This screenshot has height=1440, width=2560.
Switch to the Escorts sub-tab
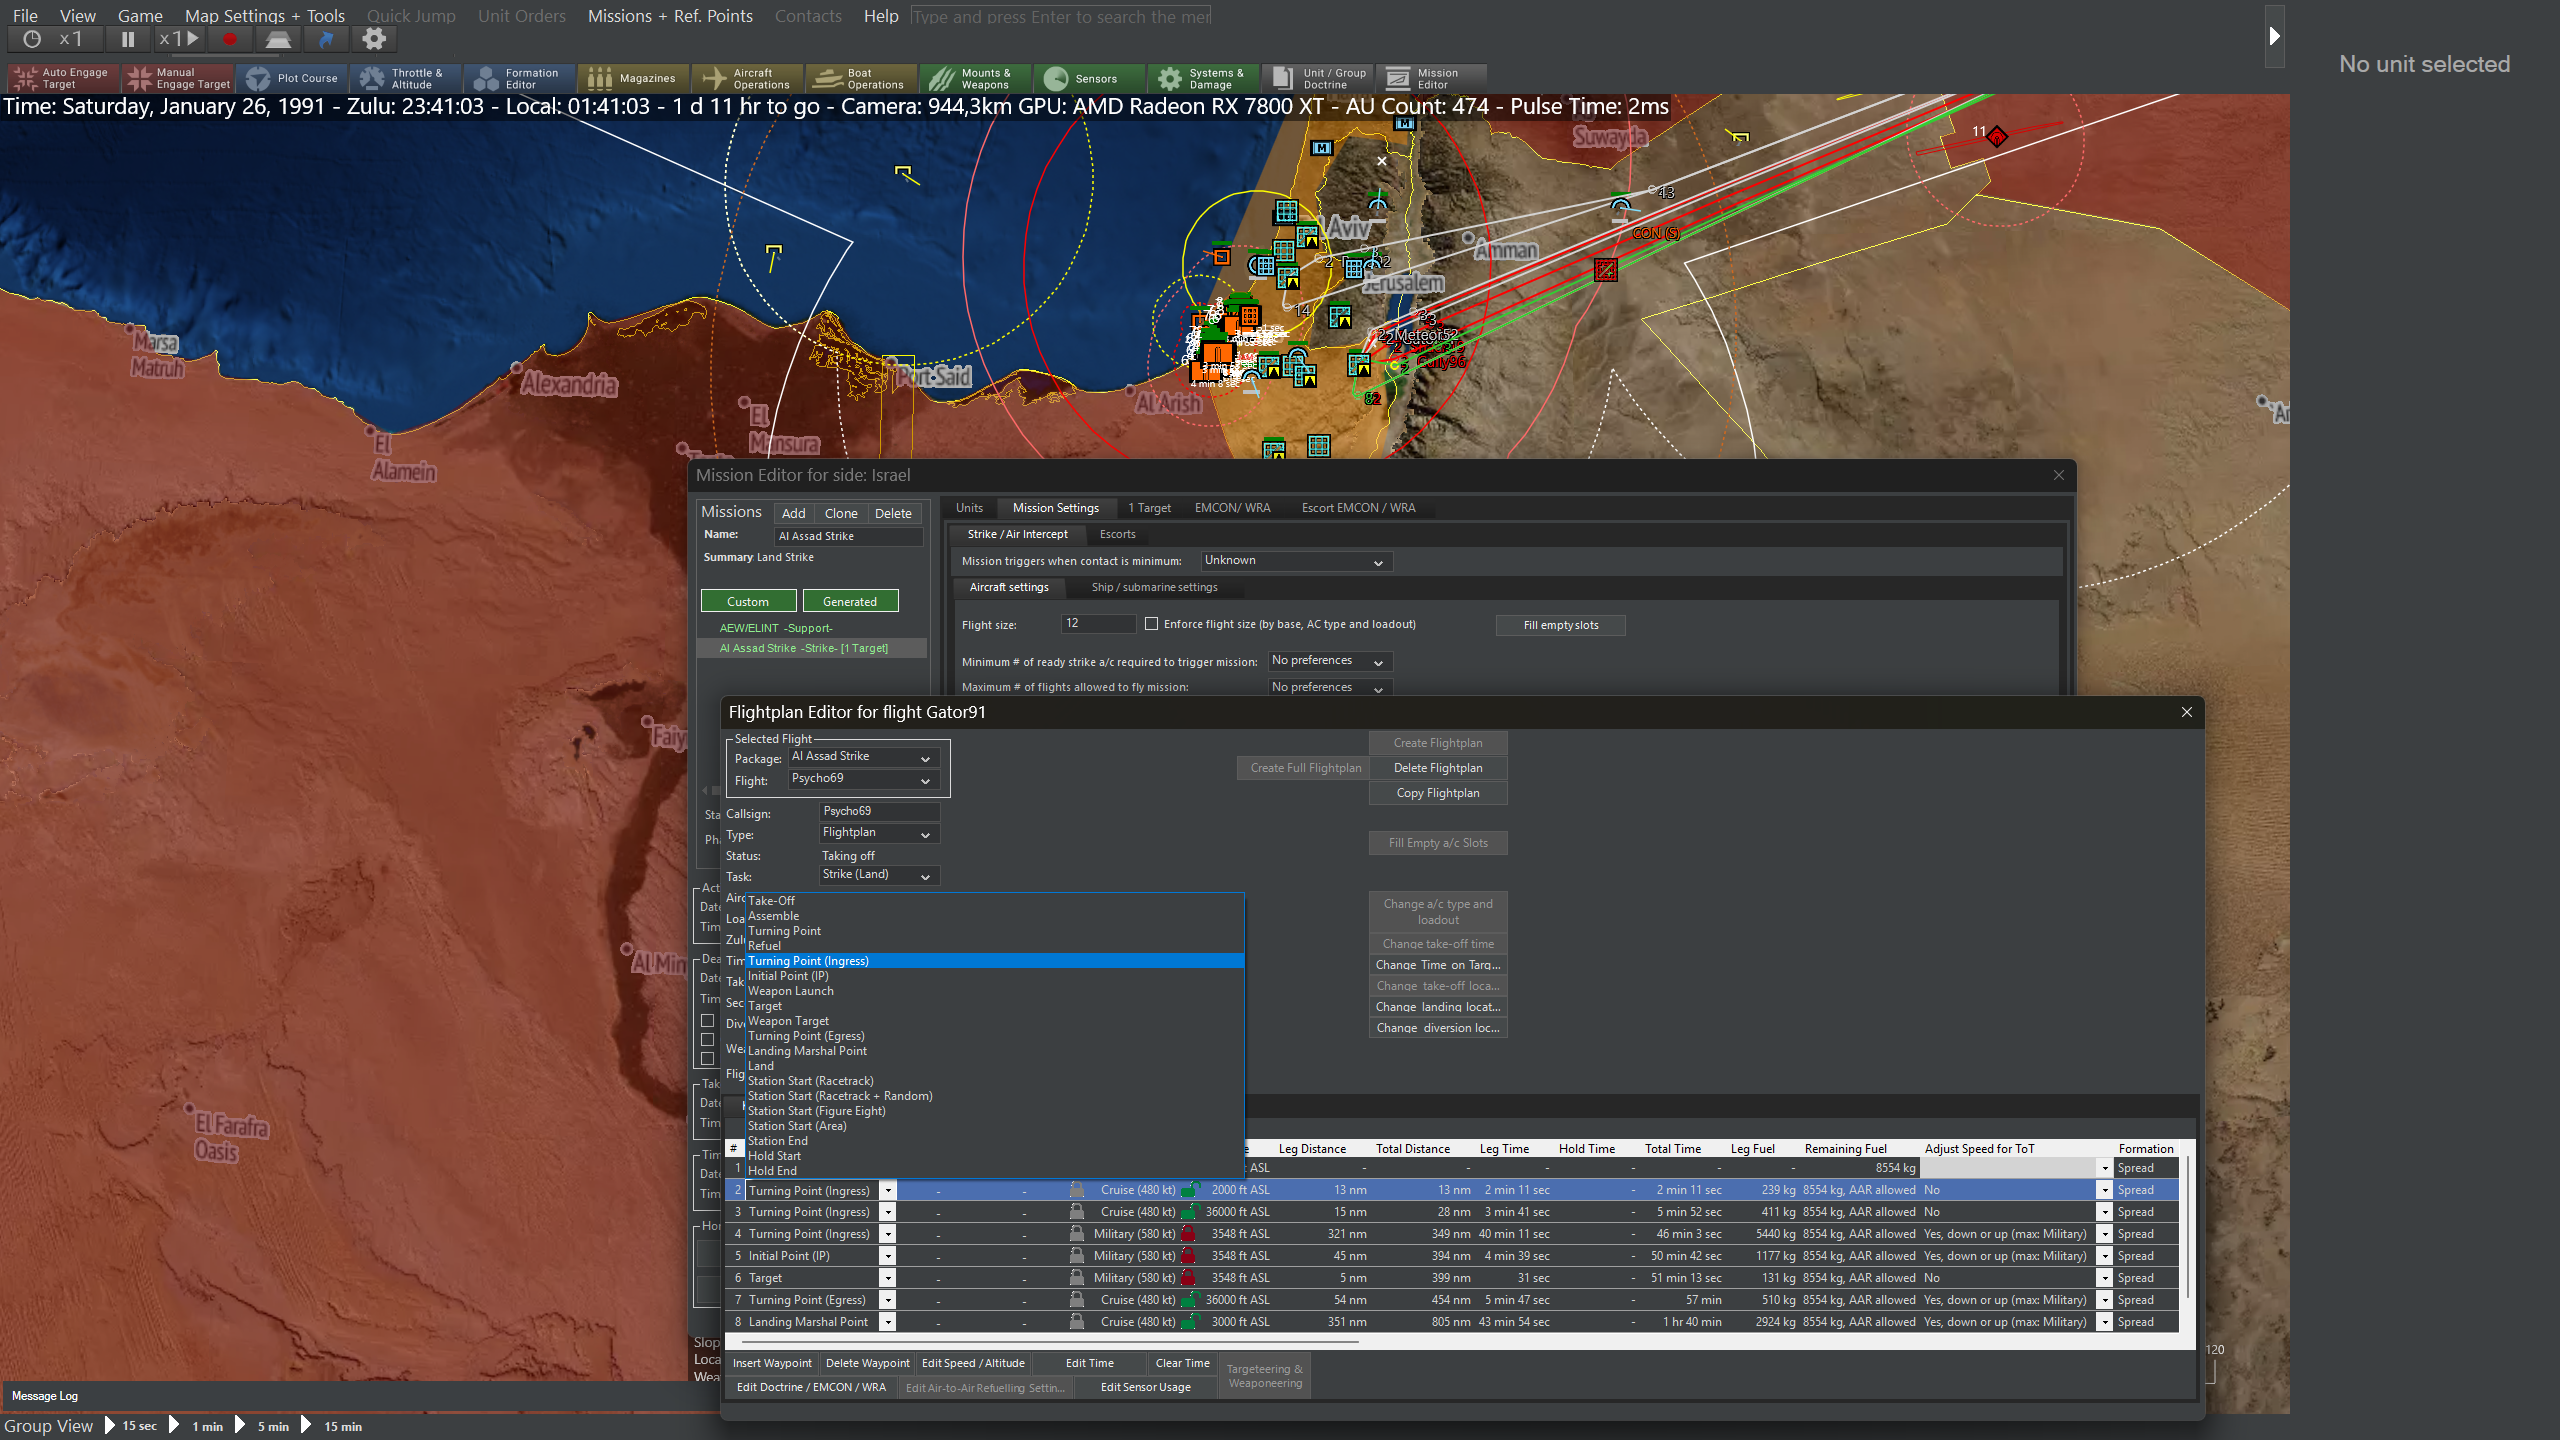click(1117, 534)
